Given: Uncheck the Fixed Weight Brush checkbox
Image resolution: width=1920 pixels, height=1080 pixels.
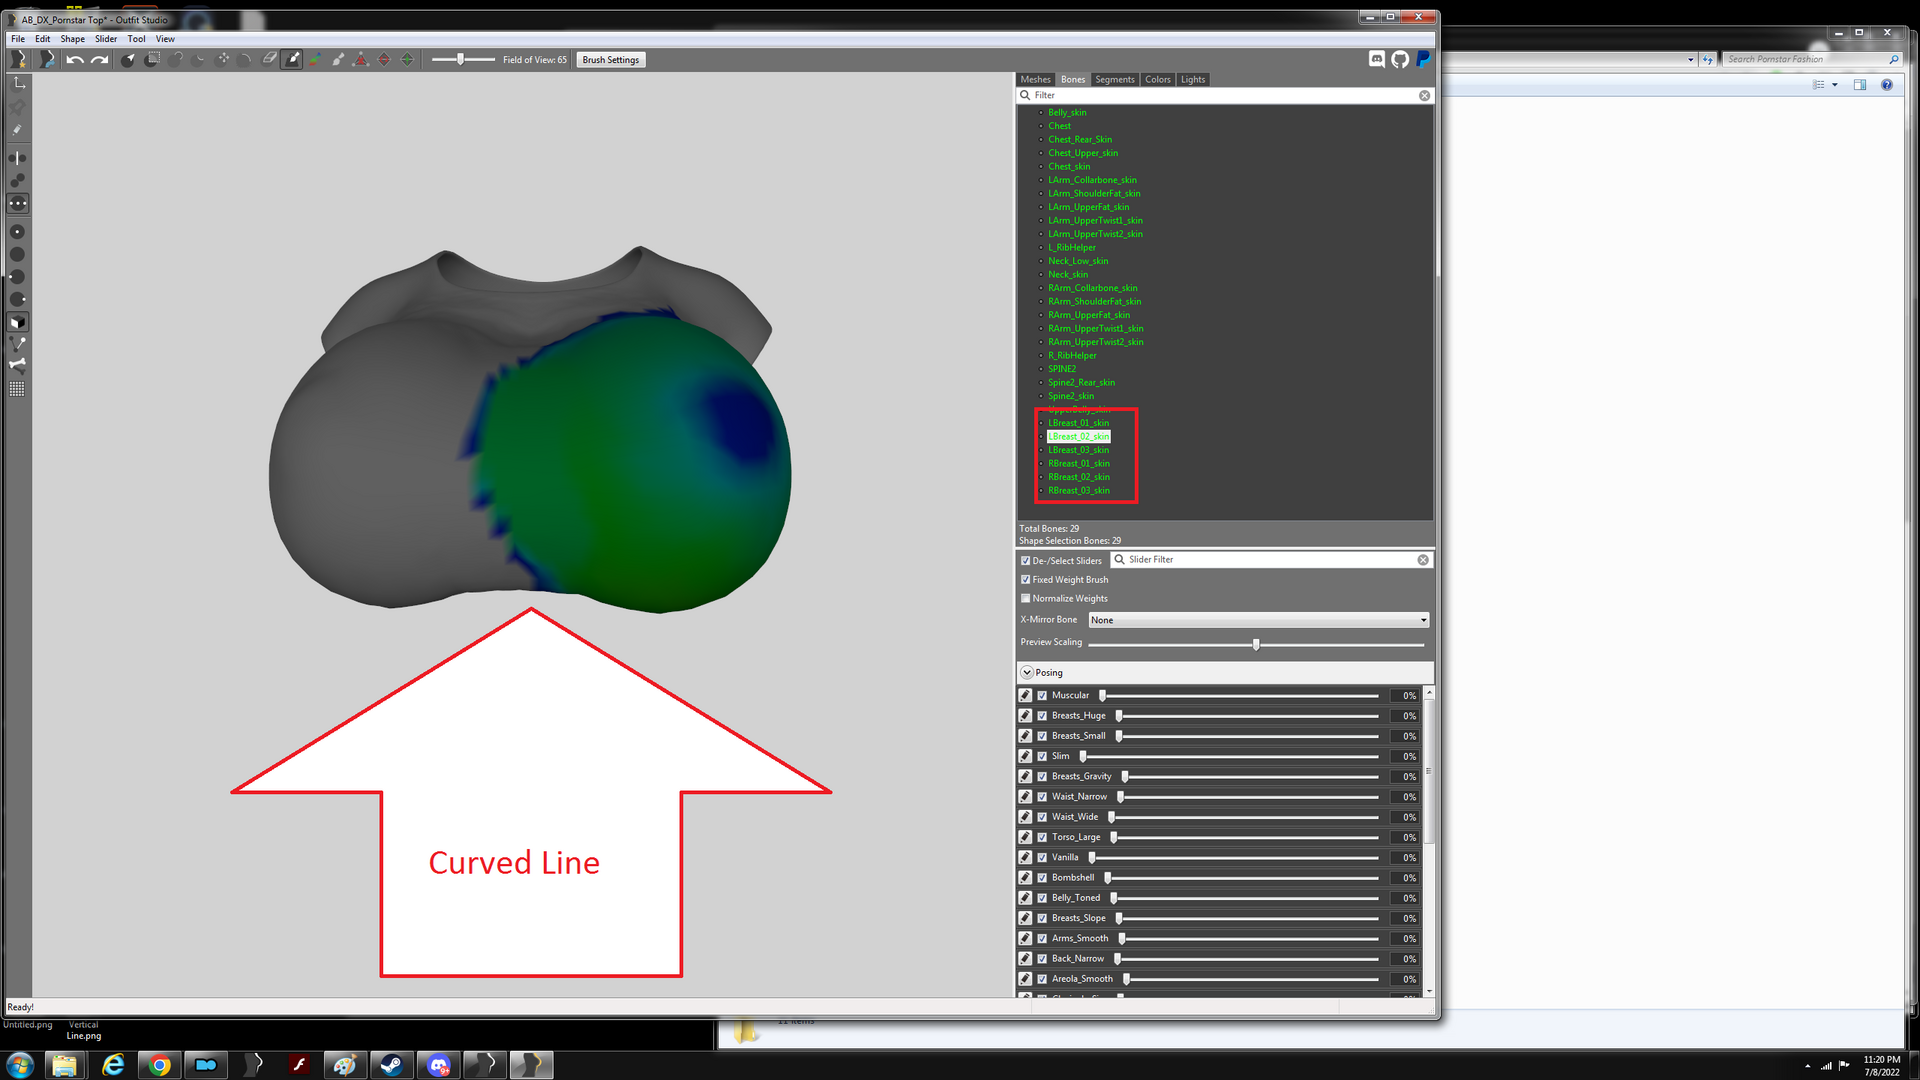Looking at the screenshot, I should (x=1025, y=580).
